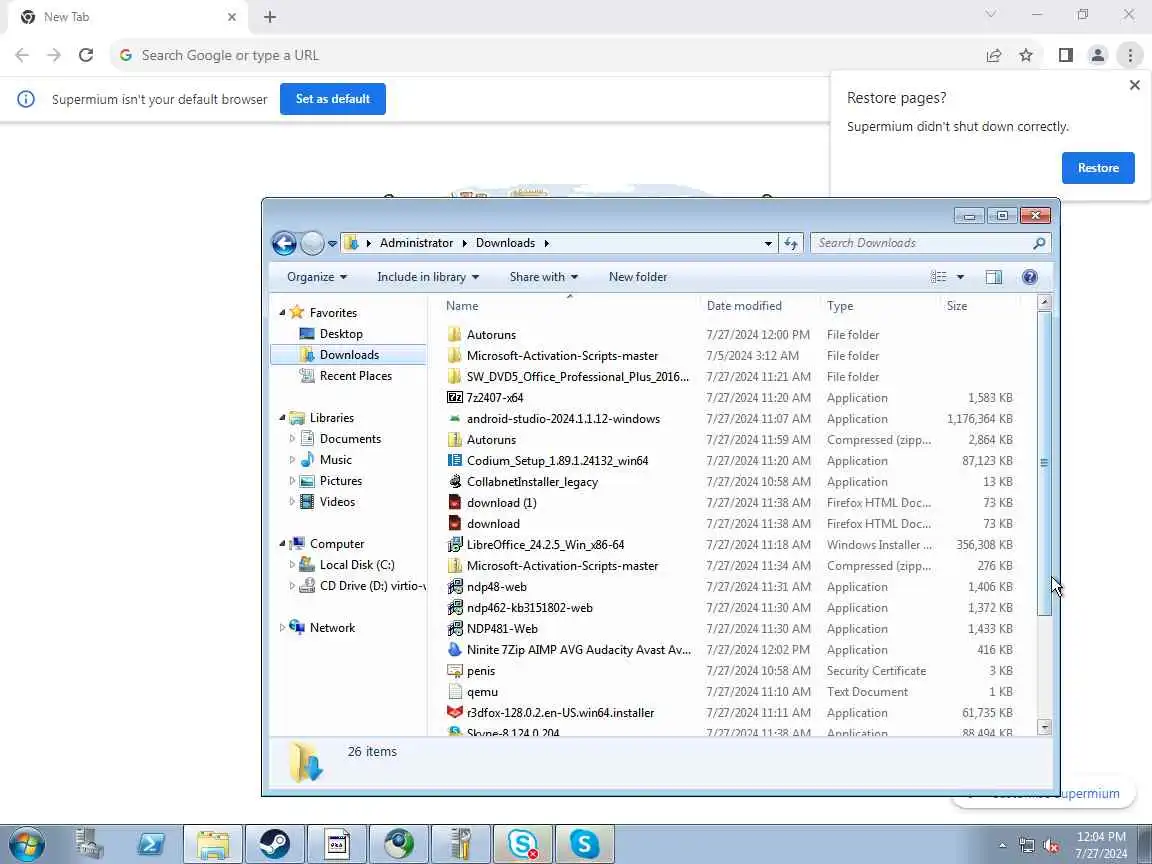Collapse the Favorites tree group
Image resolution: width=1152 pixels, height=864 pixels.
(x=282, y=313)
